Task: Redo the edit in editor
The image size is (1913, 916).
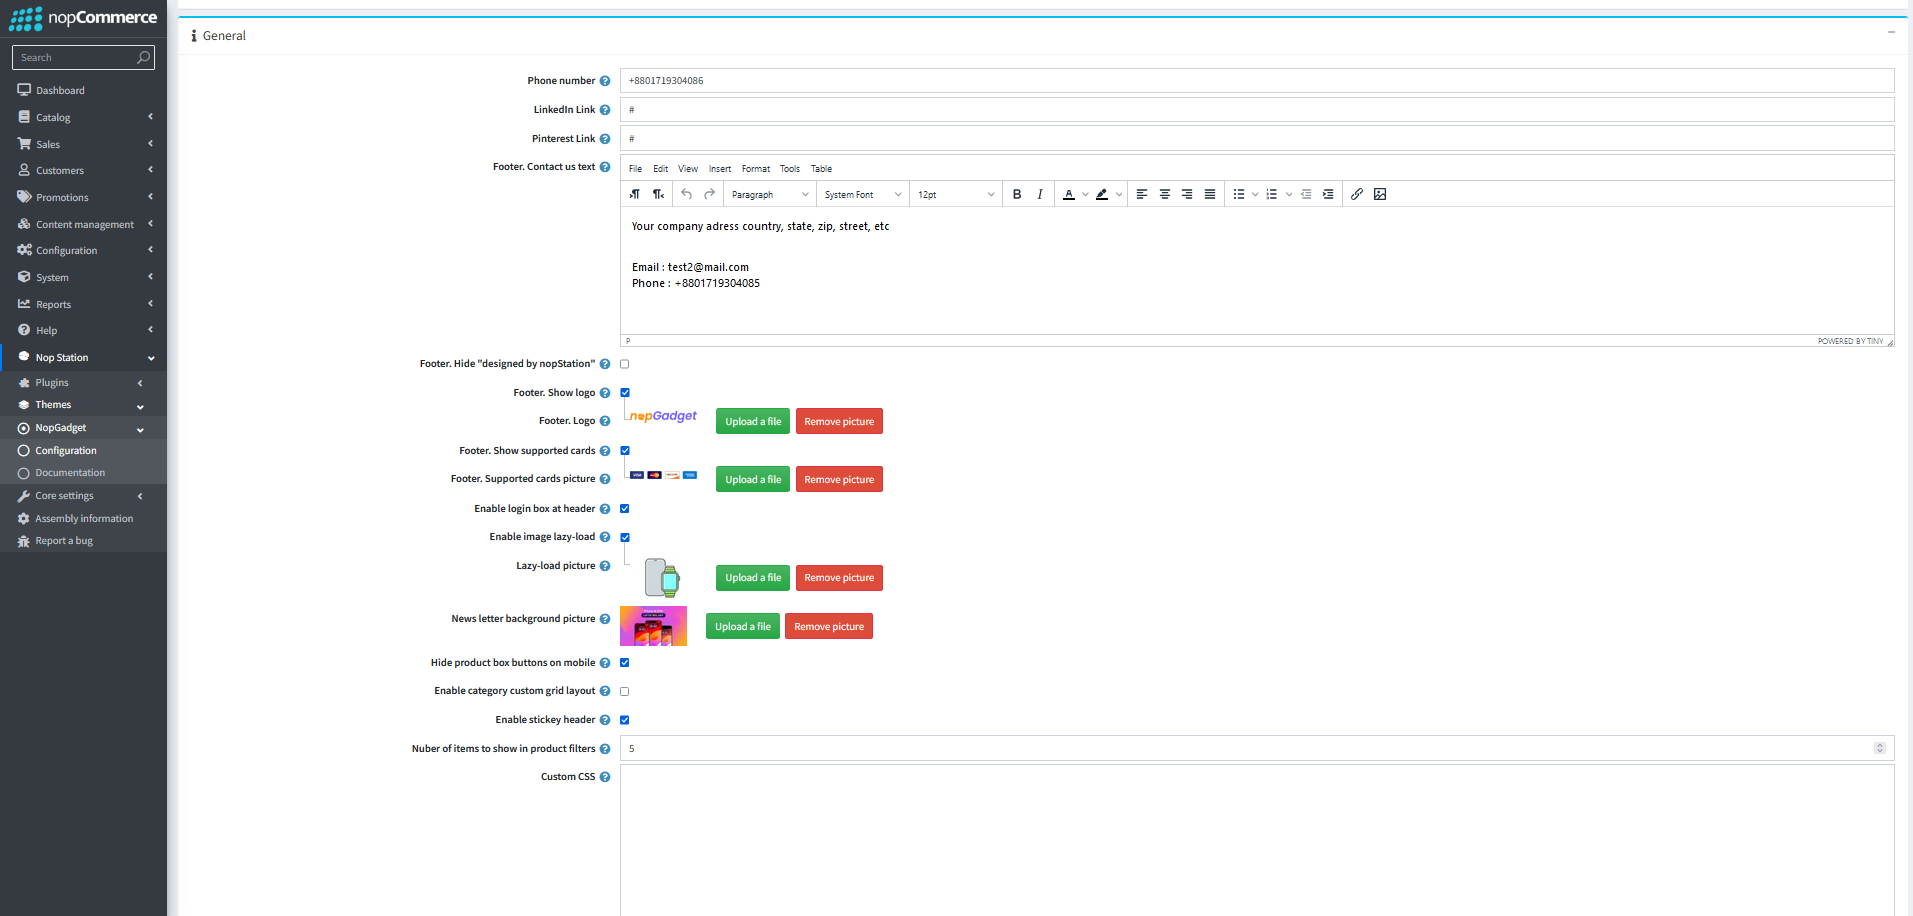Action: pos(710,194)
